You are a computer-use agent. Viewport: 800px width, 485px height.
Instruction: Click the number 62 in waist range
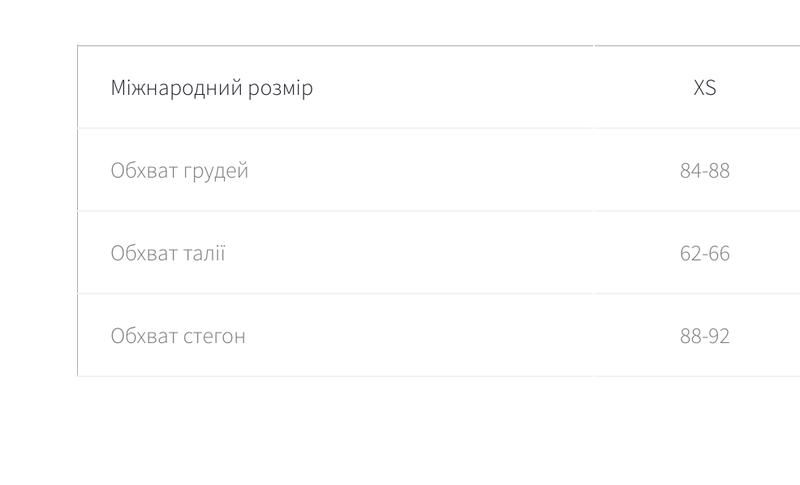pyautogui.click(x=690, y=253)
